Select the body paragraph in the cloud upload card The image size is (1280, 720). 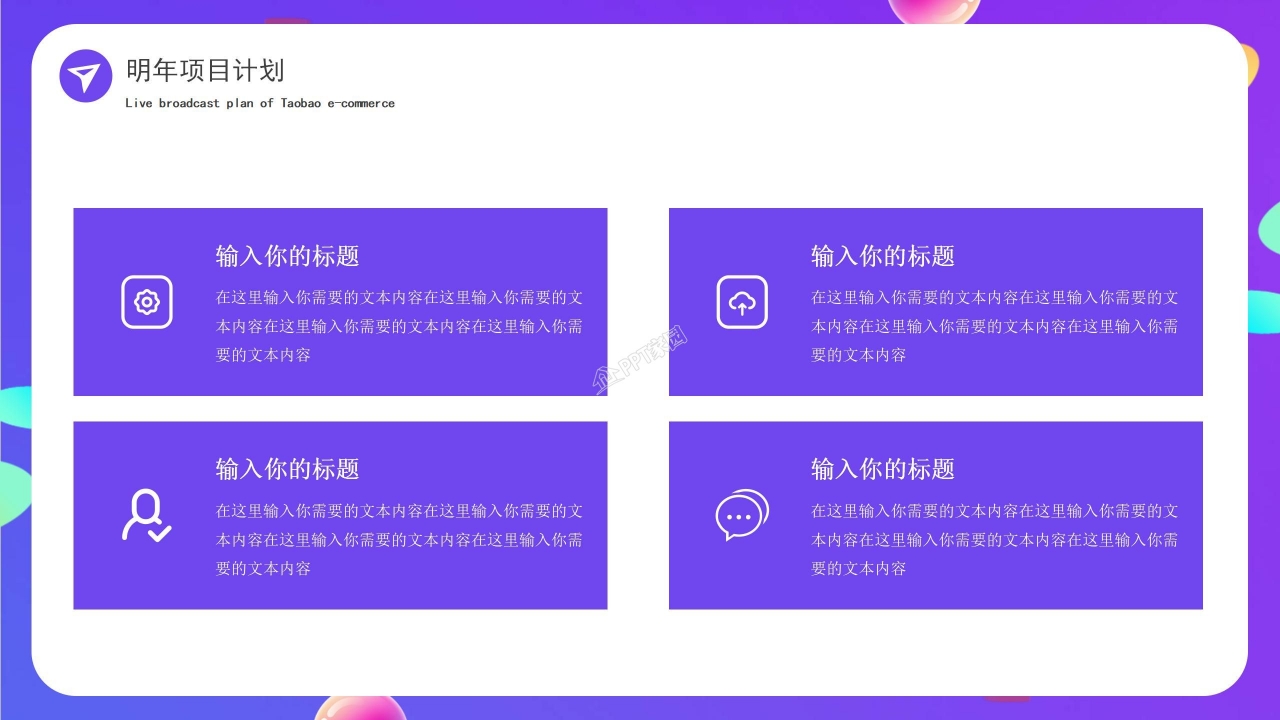(995, 326)
